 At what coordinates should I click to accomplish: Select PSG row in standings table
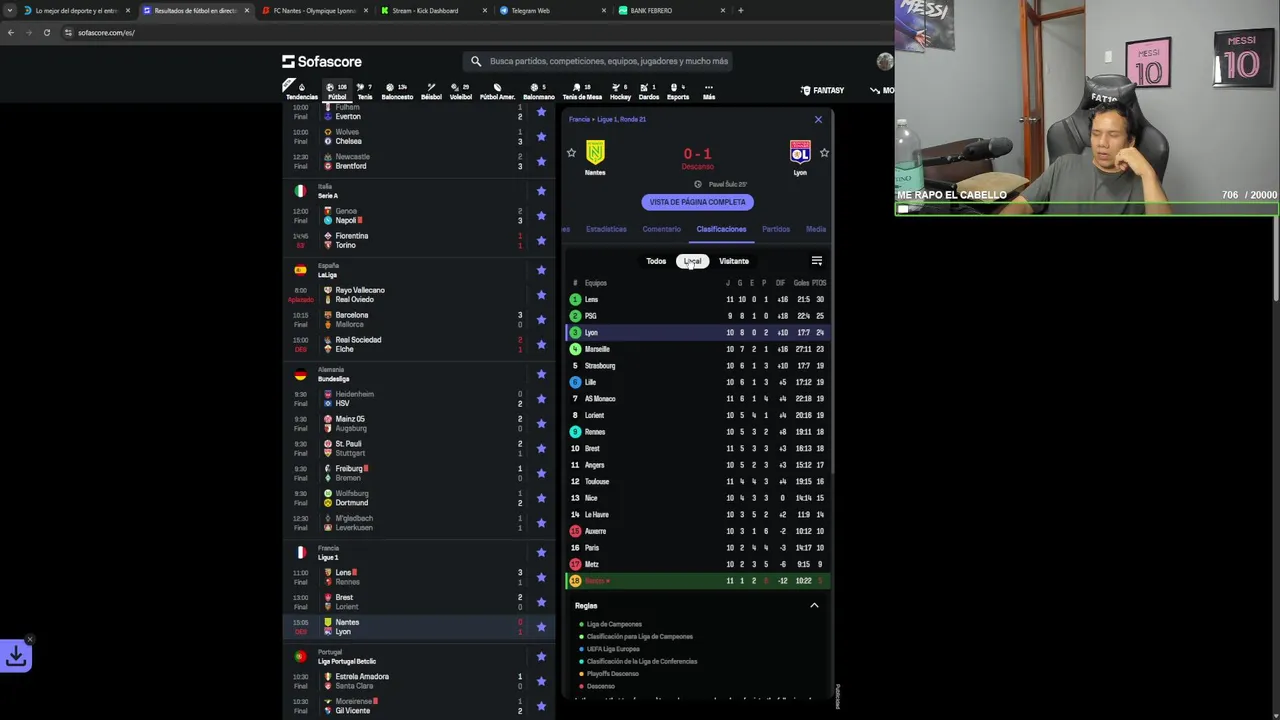click(x=697, y=316)
